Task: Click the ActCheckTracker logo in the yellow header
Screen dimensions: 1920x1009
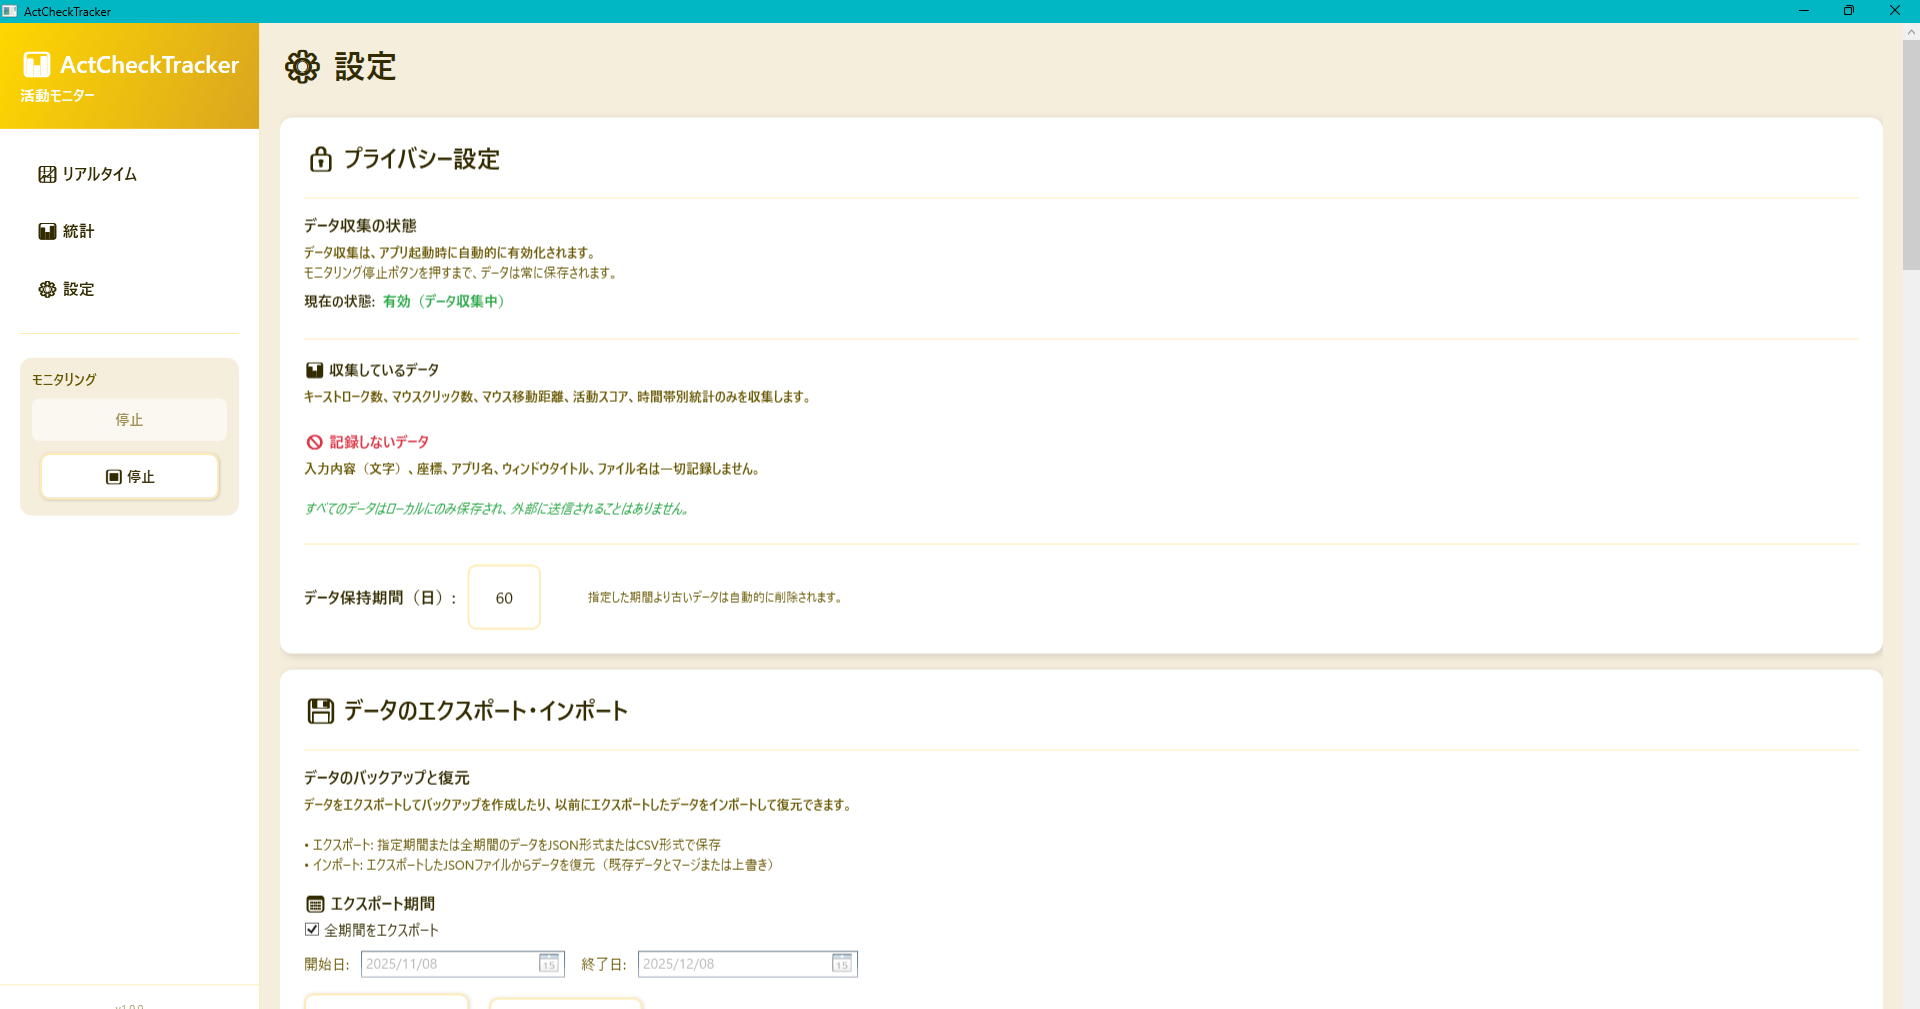Action: coord(37,64)
